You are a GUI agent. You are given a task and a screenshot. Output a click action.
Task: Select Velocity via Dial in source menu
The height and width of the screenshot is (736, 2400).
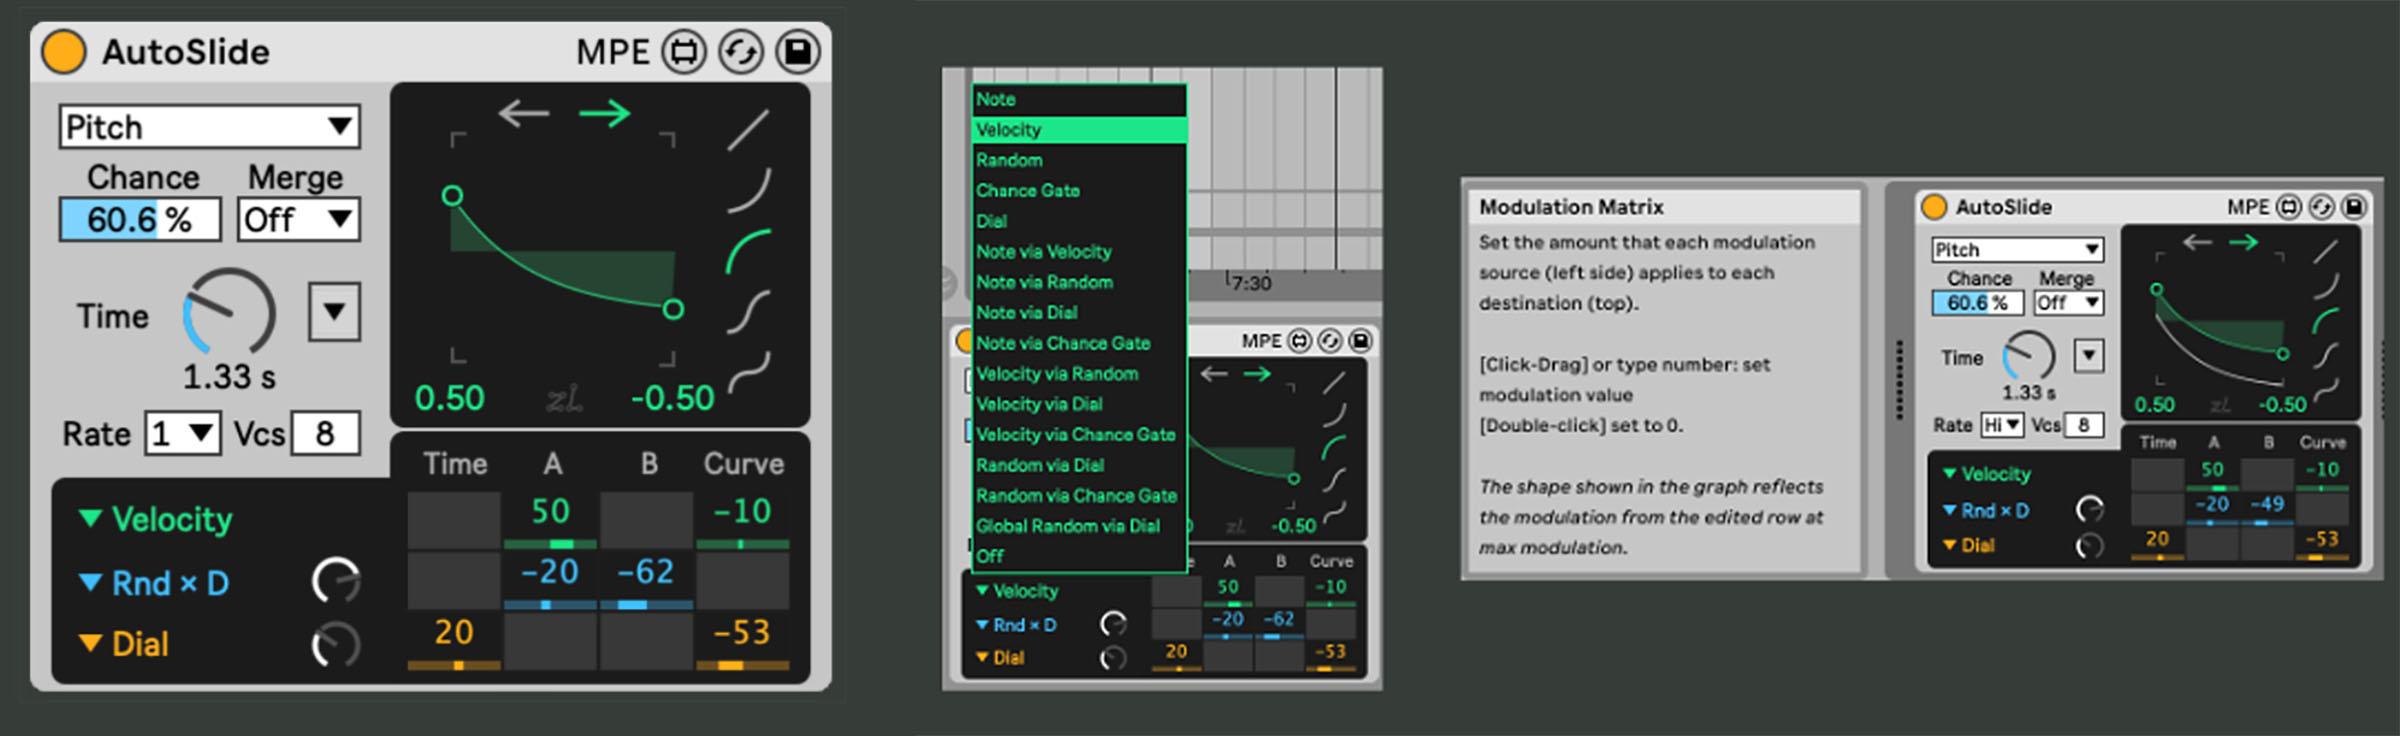coord(1080,404)
